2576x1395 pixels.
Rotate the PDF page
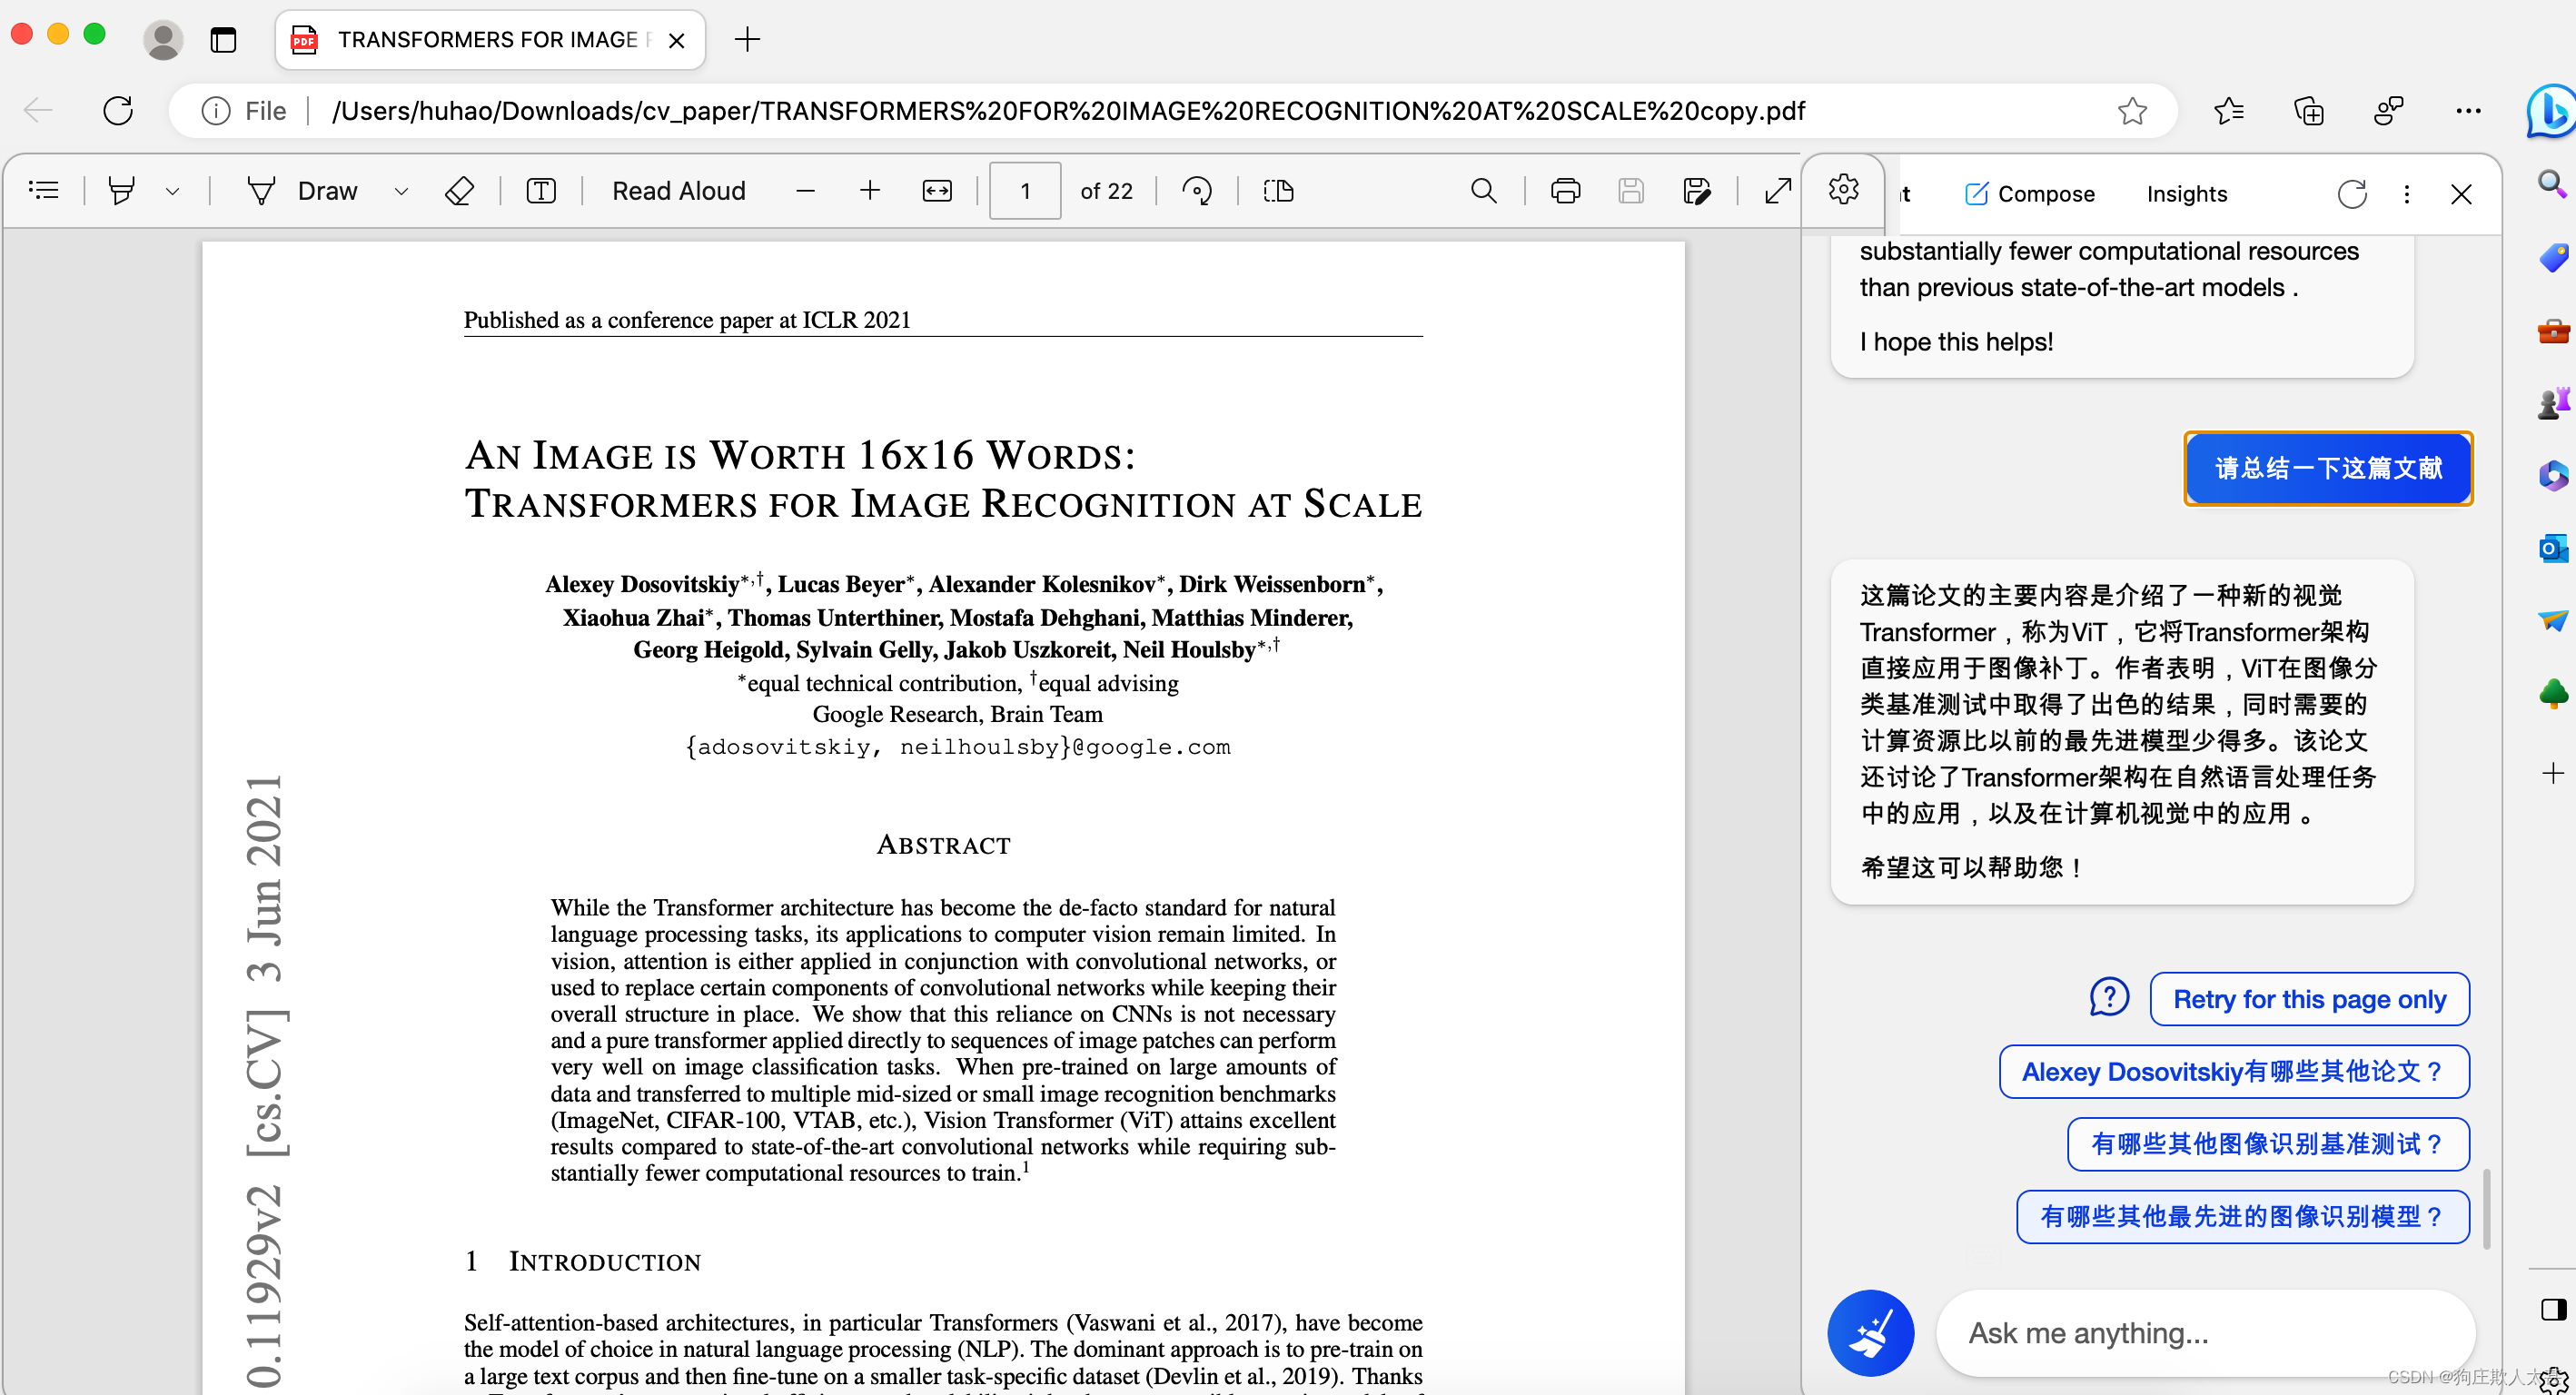(1196, 190)
